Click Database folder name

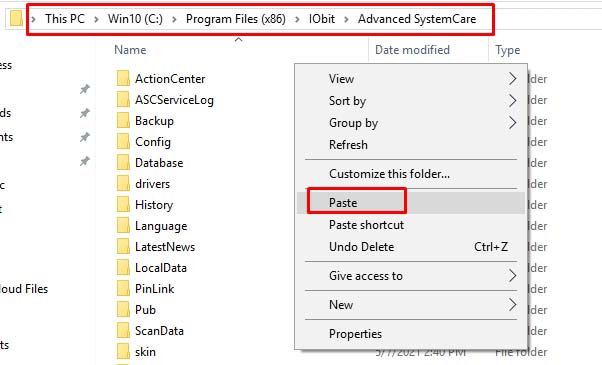tap(159, 163)
